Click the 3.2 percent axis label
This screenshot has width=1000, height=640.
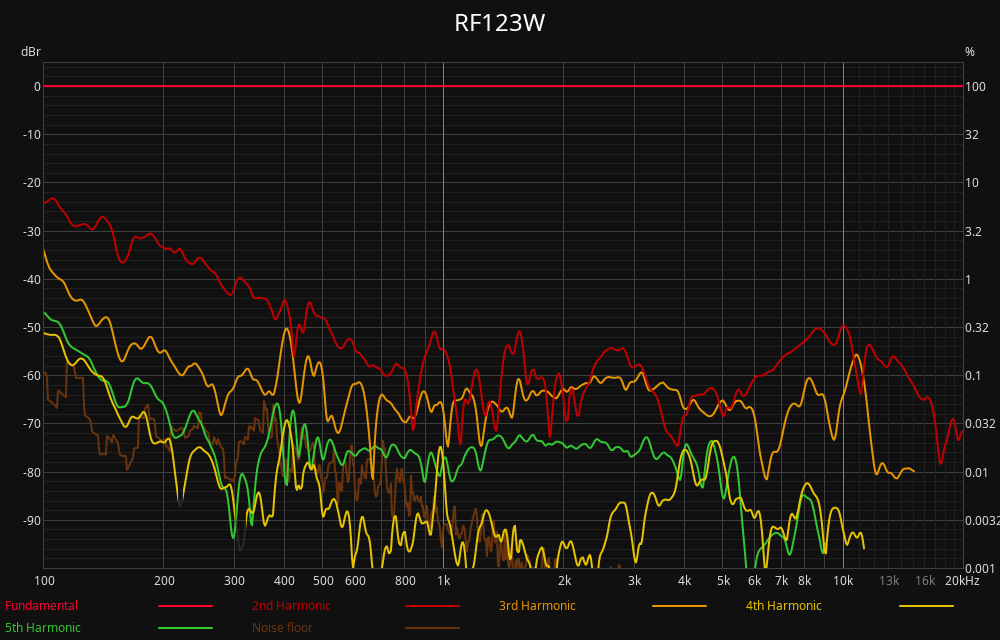click(x=973, y=231)
